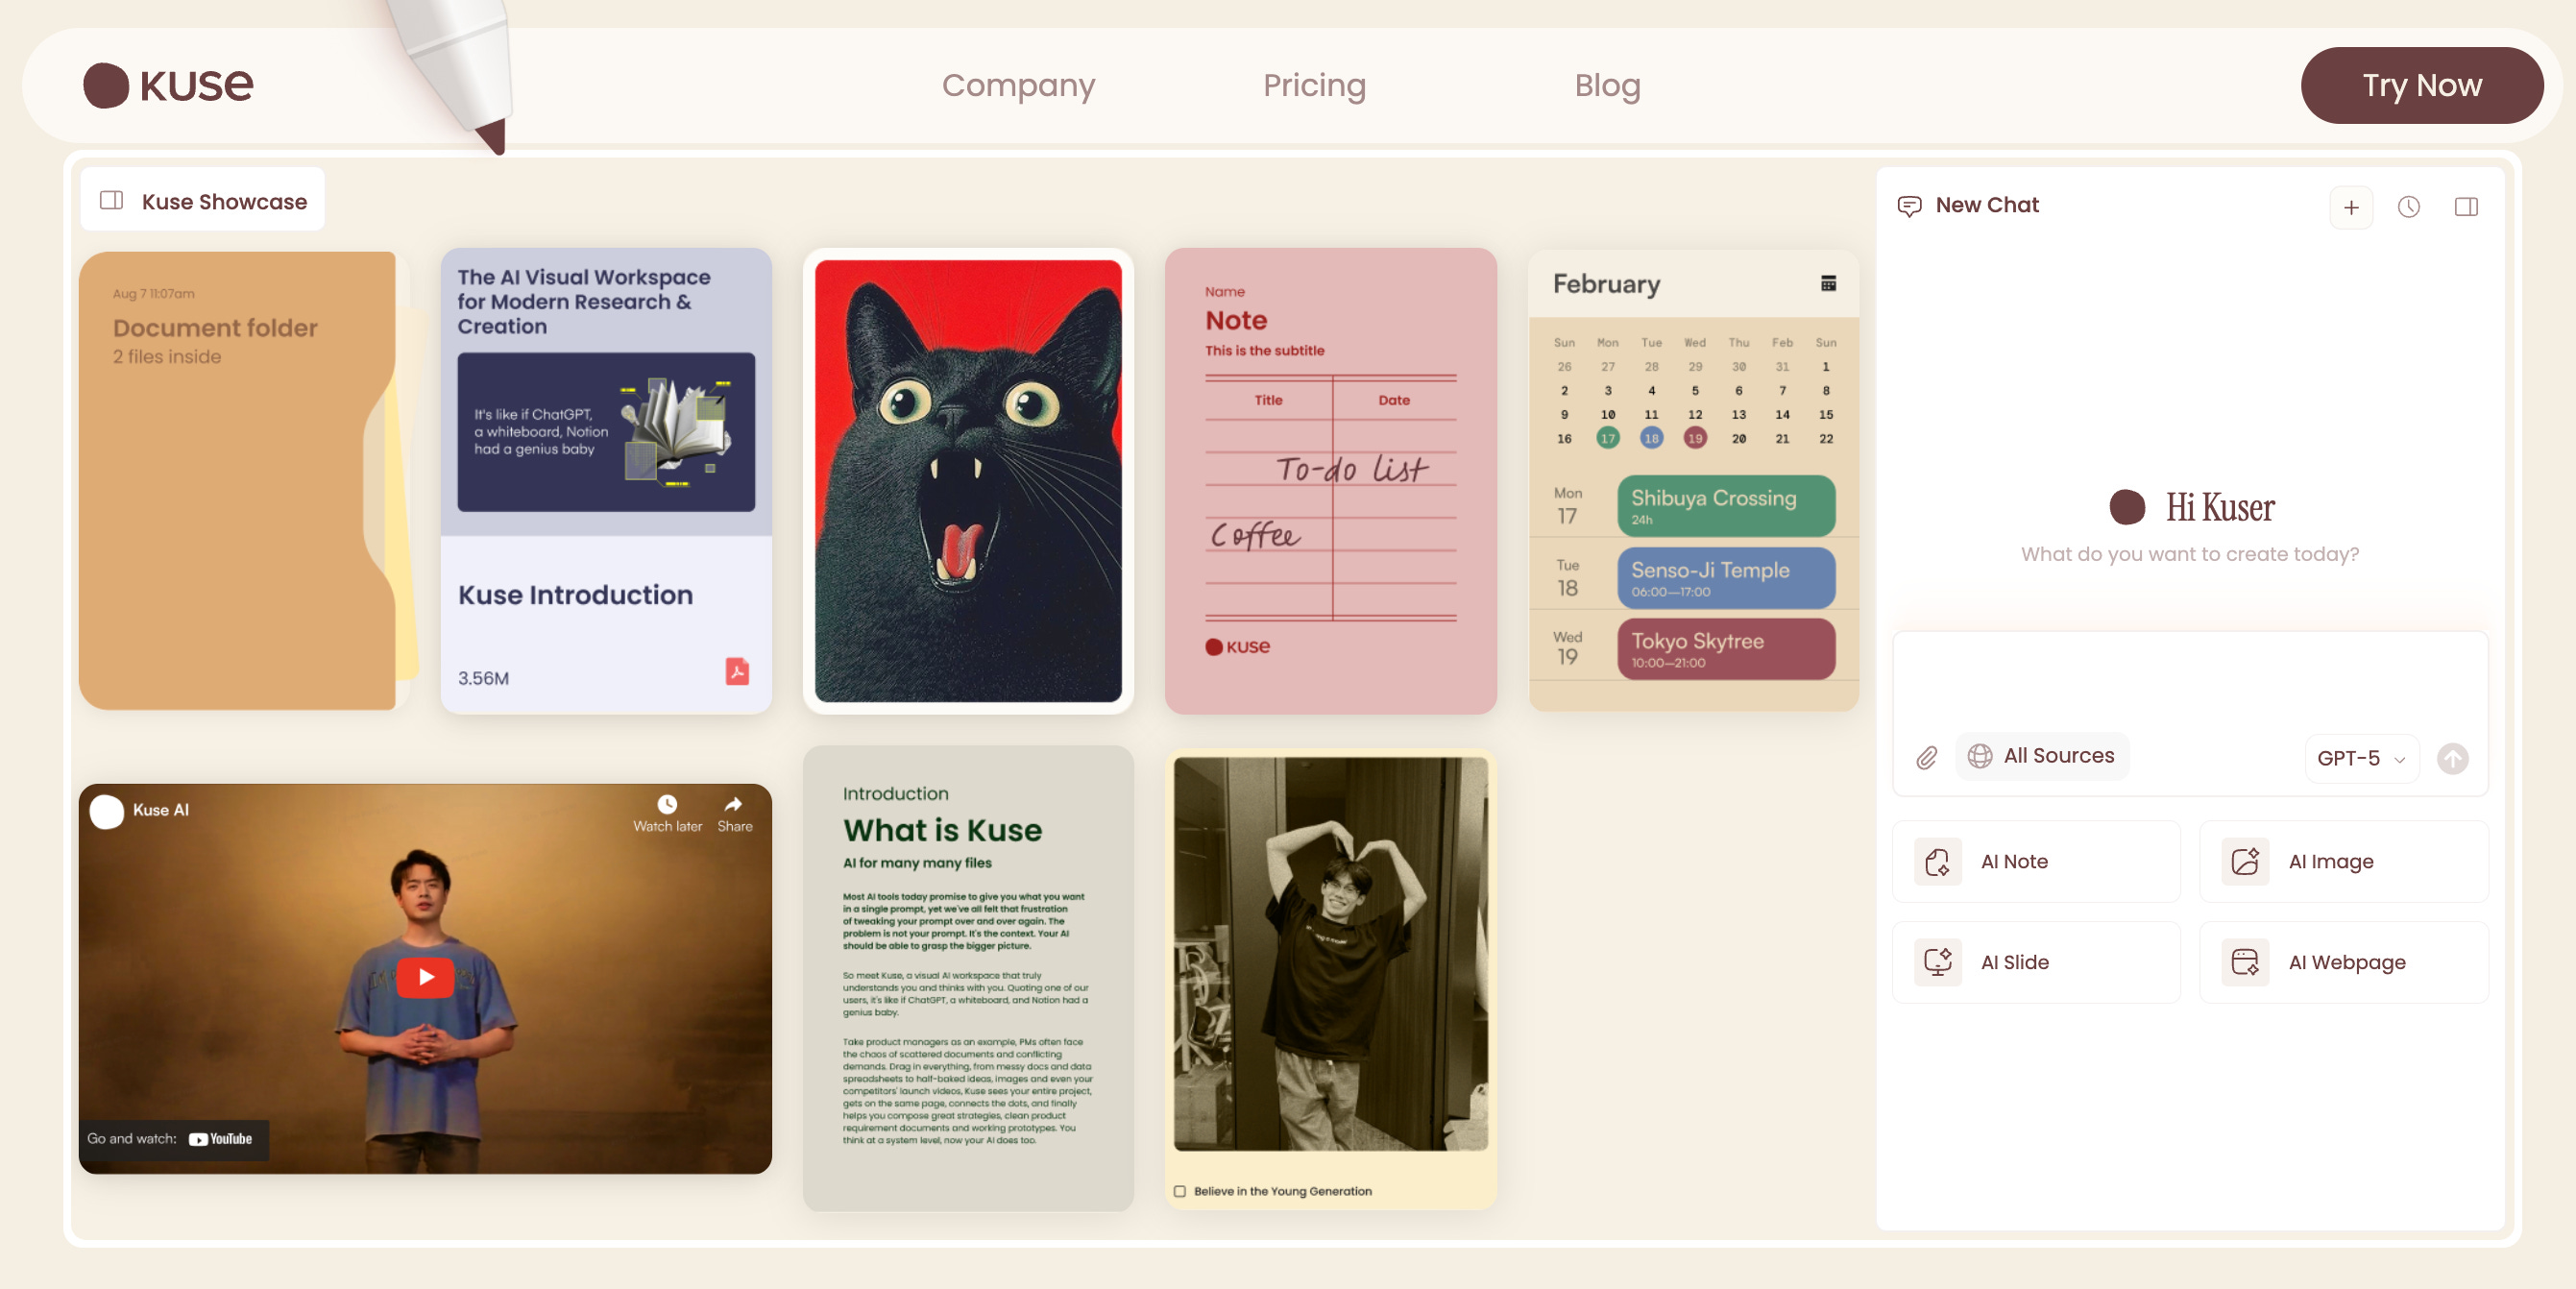Image resolution: width=2576 pixels, height=1289 pixels.
Task: Click the plus icon to start new chat
Action: click(2350, 207)
